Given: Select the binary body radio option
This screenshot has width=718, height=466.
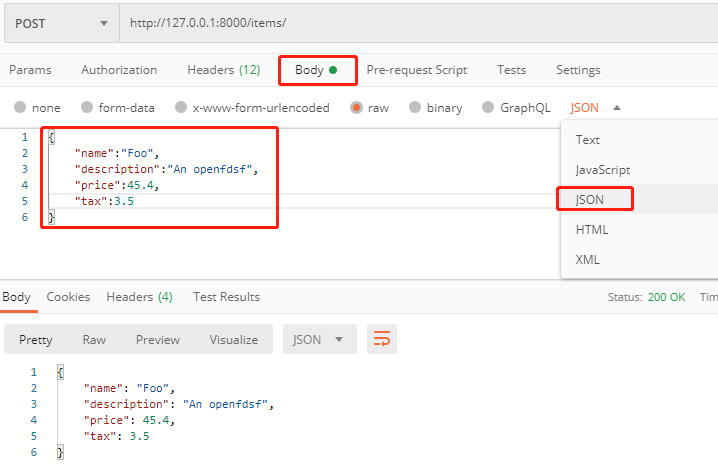Looking at the screenshot, I should [414, 108].
